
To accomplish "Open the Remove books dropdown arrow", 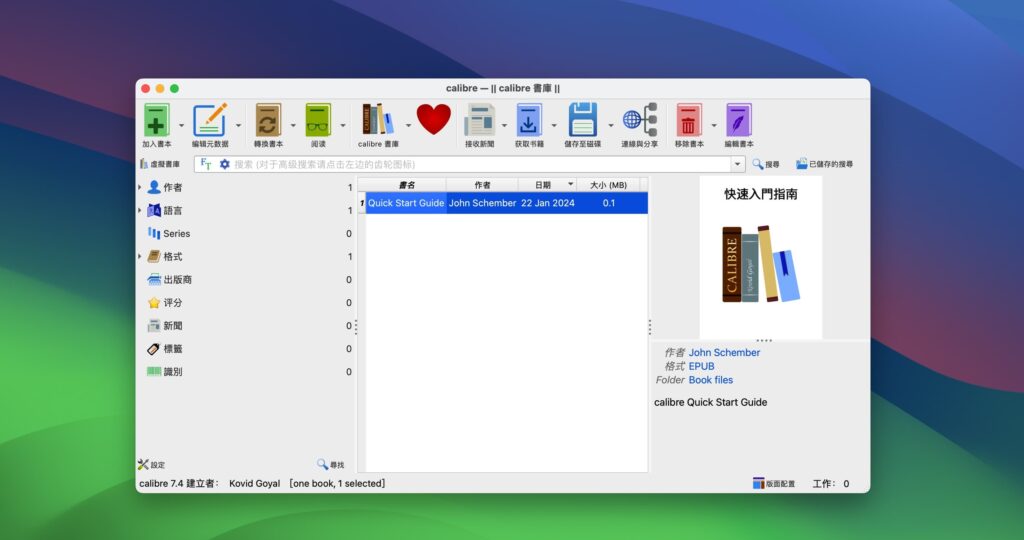I will pos(714,125).
